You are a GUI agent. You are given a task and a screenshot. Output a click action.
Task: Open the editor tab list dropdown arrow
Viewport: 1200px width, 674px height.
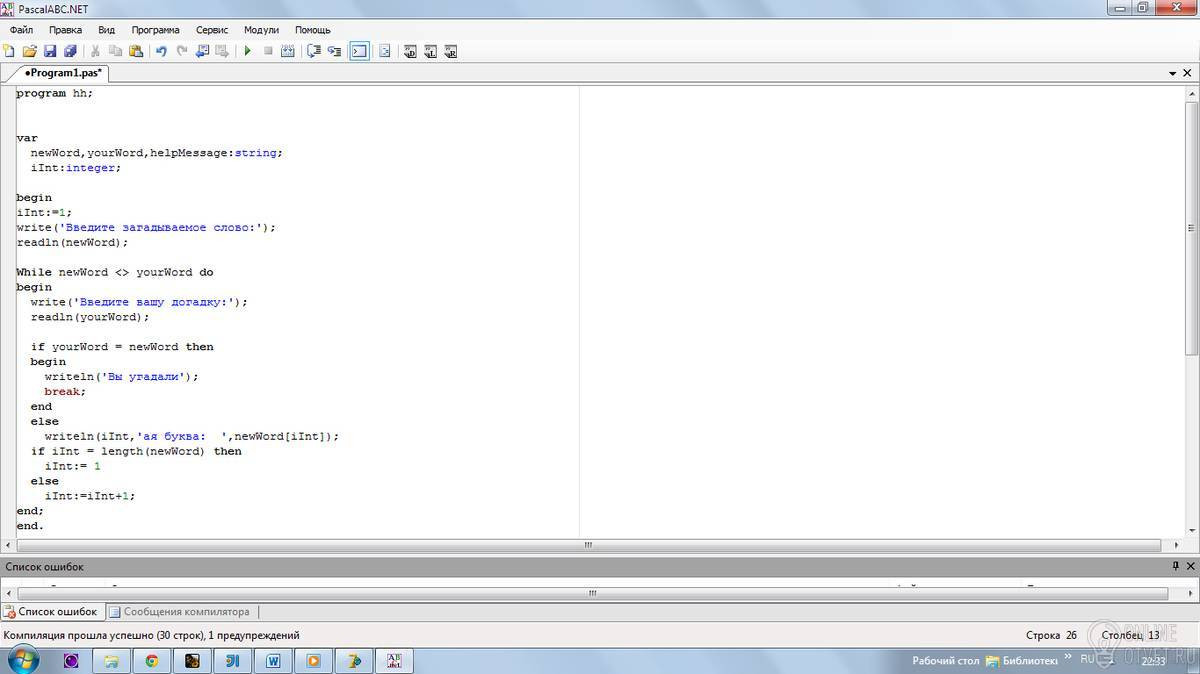click(1173, 73)
